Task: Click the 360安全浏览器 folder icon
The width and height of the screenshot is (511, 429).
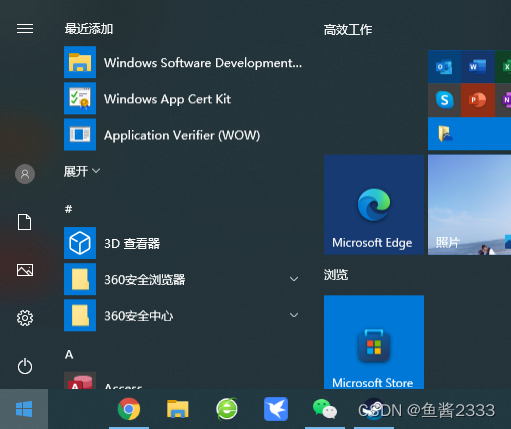Action: click(80, 279)
